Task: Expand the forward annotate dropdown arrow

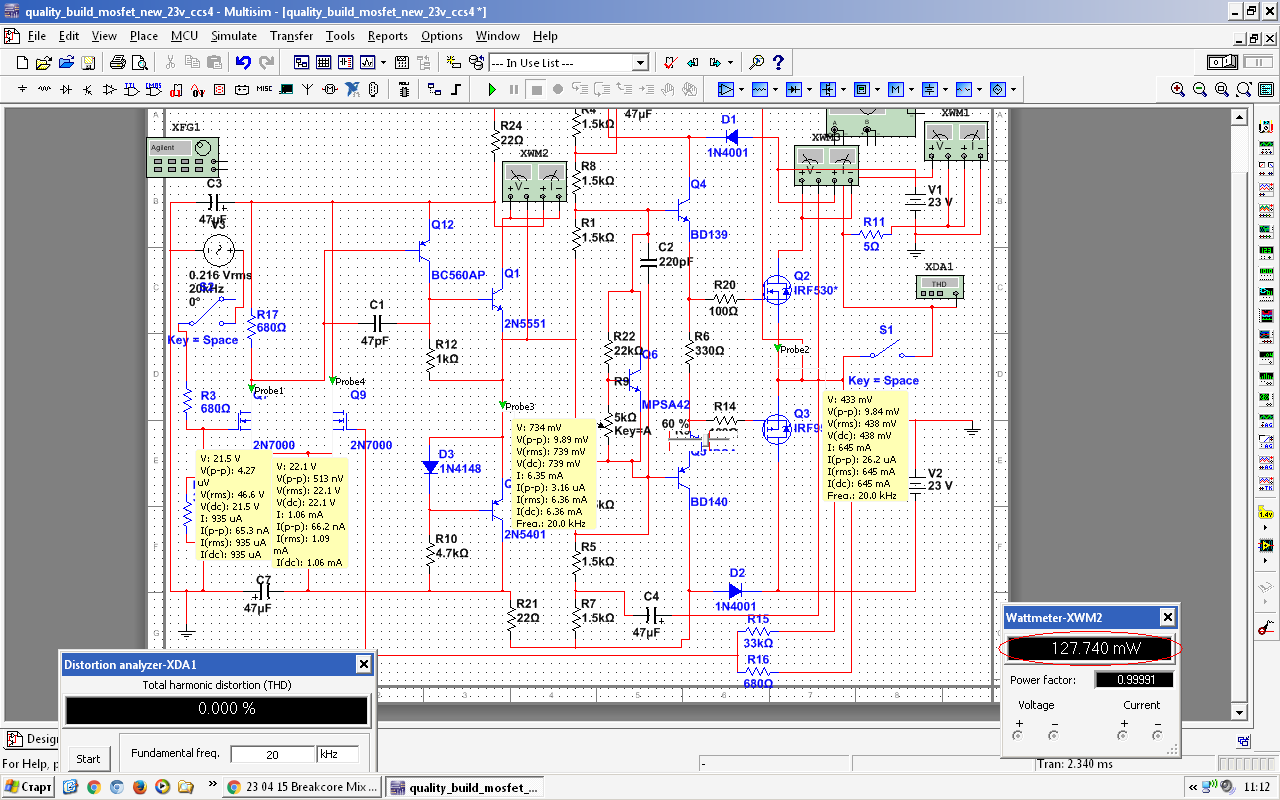Action: (730, 62)
